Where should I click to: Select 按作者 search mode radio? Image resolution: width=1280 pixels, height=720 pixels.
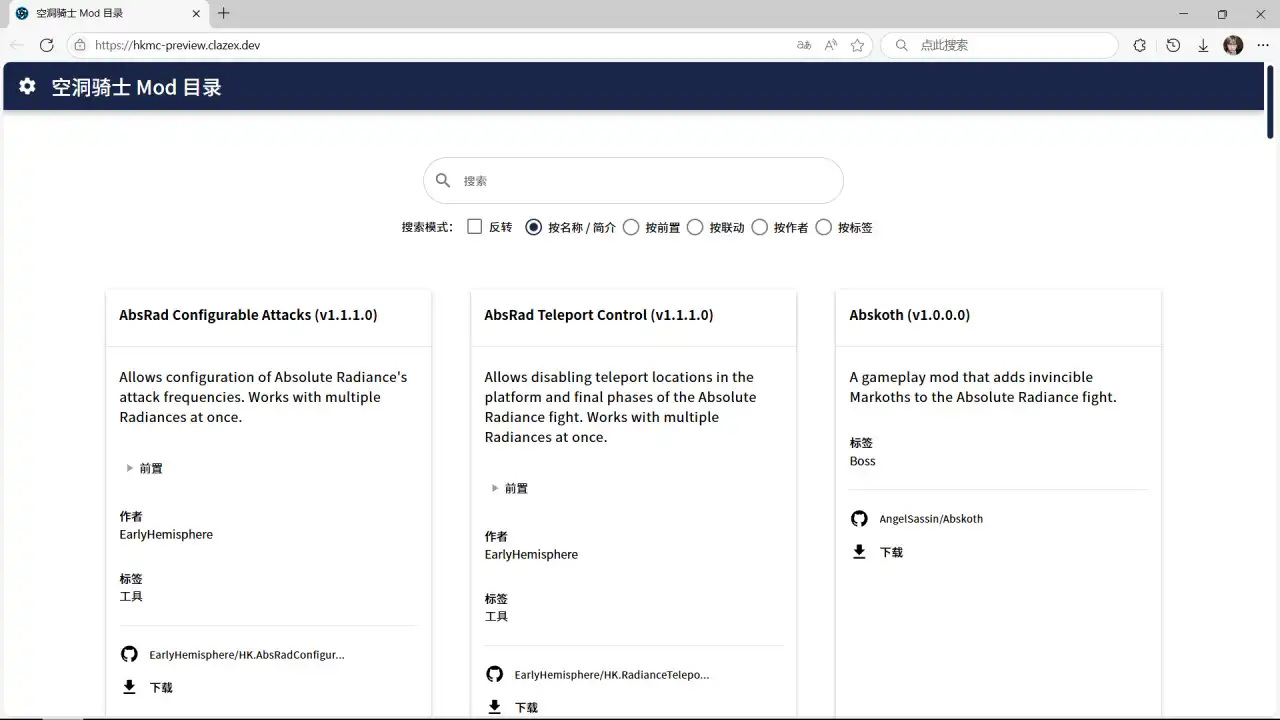[759, 227]
